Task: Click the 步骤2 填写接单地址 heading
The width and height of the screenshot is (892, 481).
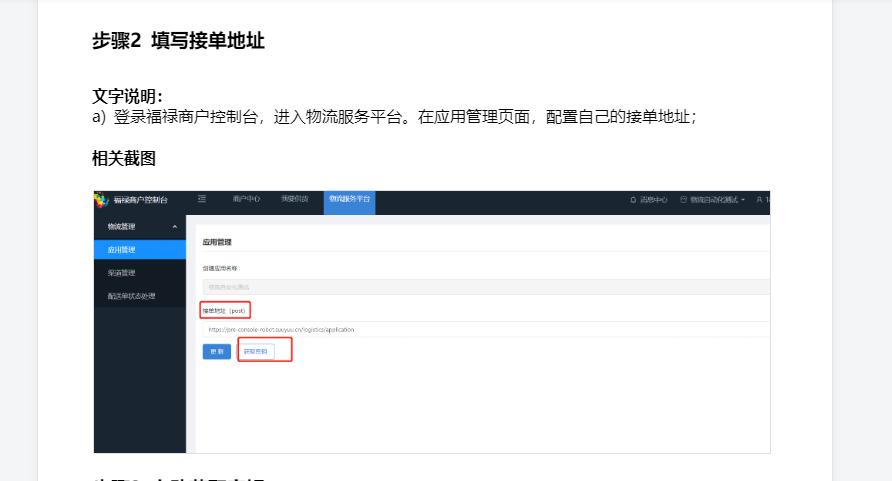Action: coord(179,41)
